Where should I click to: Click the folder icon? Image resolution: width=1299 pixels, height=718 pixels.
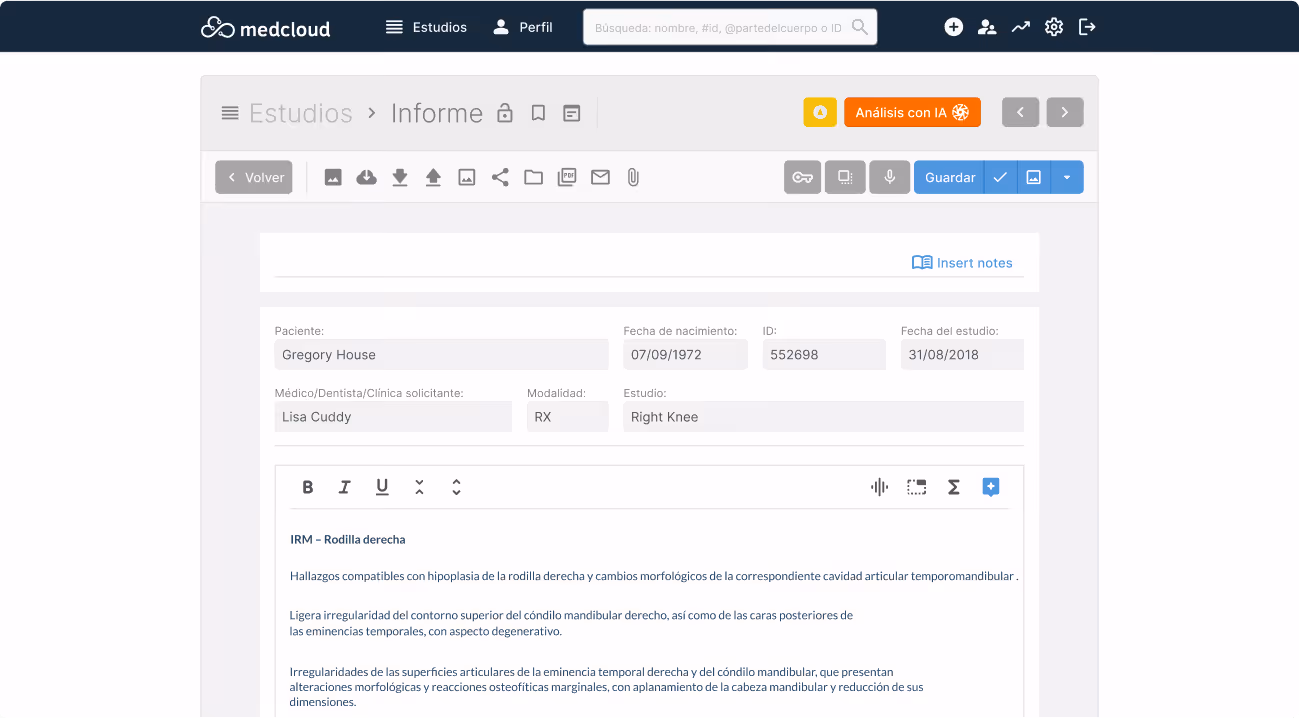[534, 177]
